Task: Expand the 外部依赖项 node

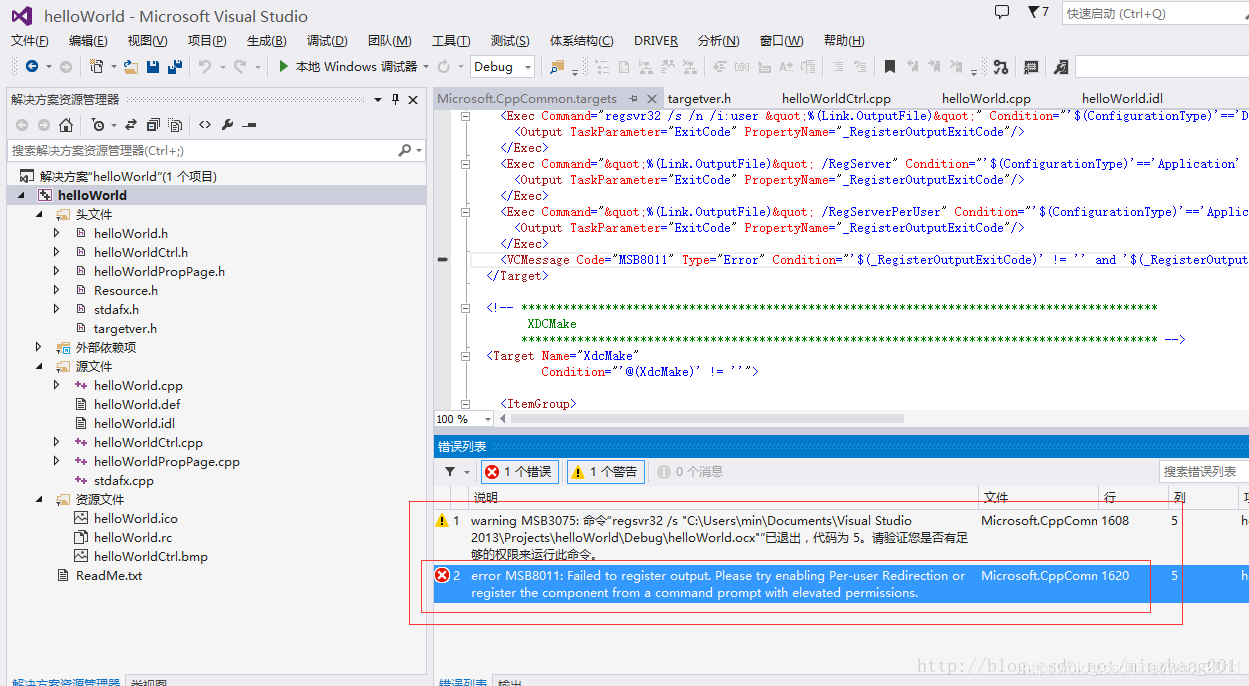Action: [40, 347]
